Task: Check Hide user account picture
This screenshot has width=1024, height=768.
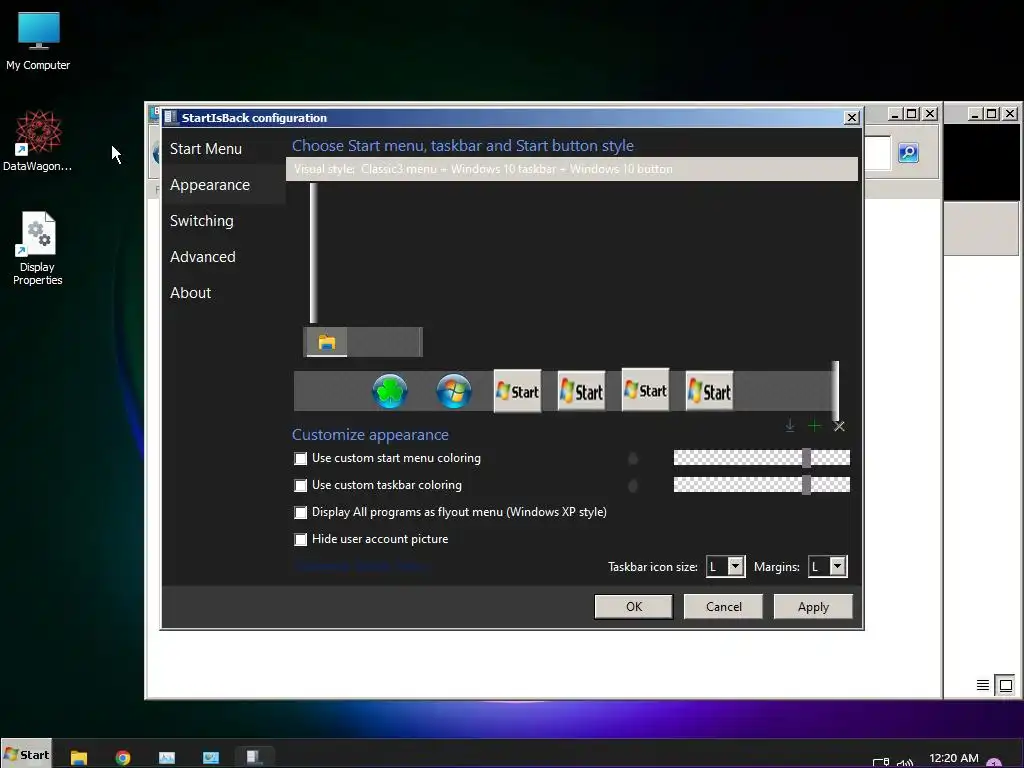Action: pyautogui.click(x=300, y=539)
